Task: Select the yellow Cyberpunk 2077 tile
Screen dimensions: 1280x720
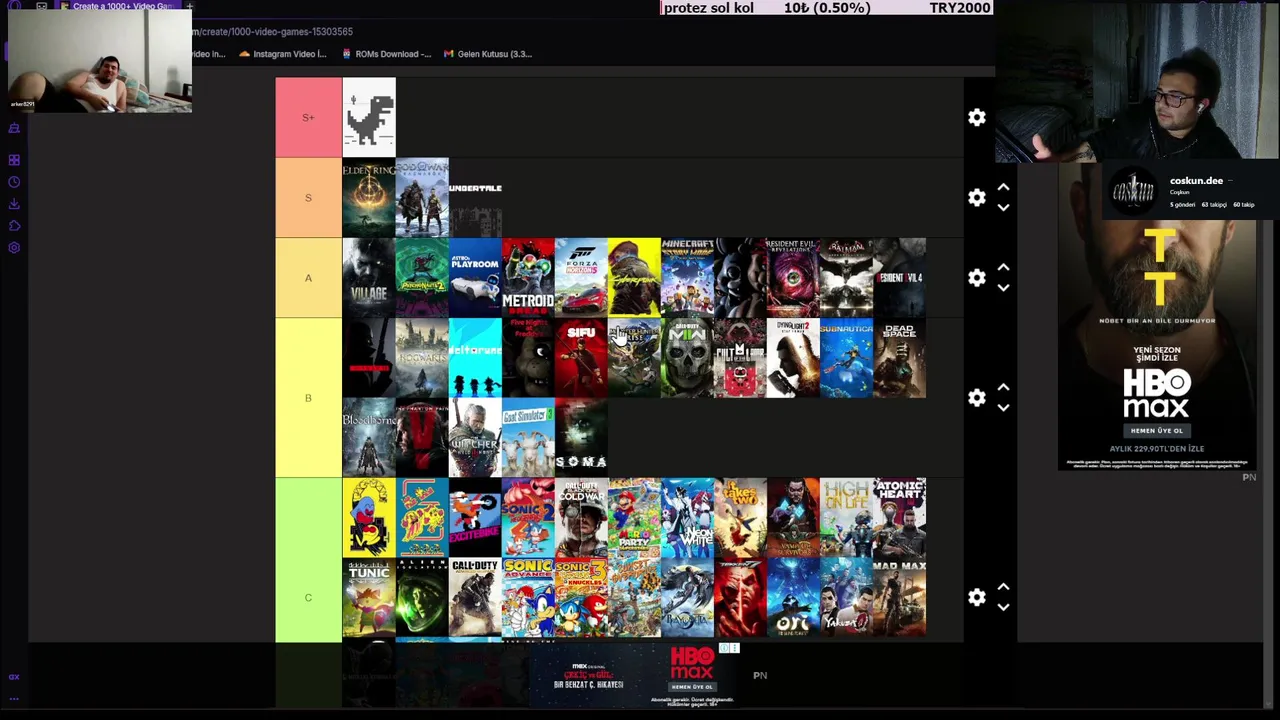Action: (x=634, y=278)
